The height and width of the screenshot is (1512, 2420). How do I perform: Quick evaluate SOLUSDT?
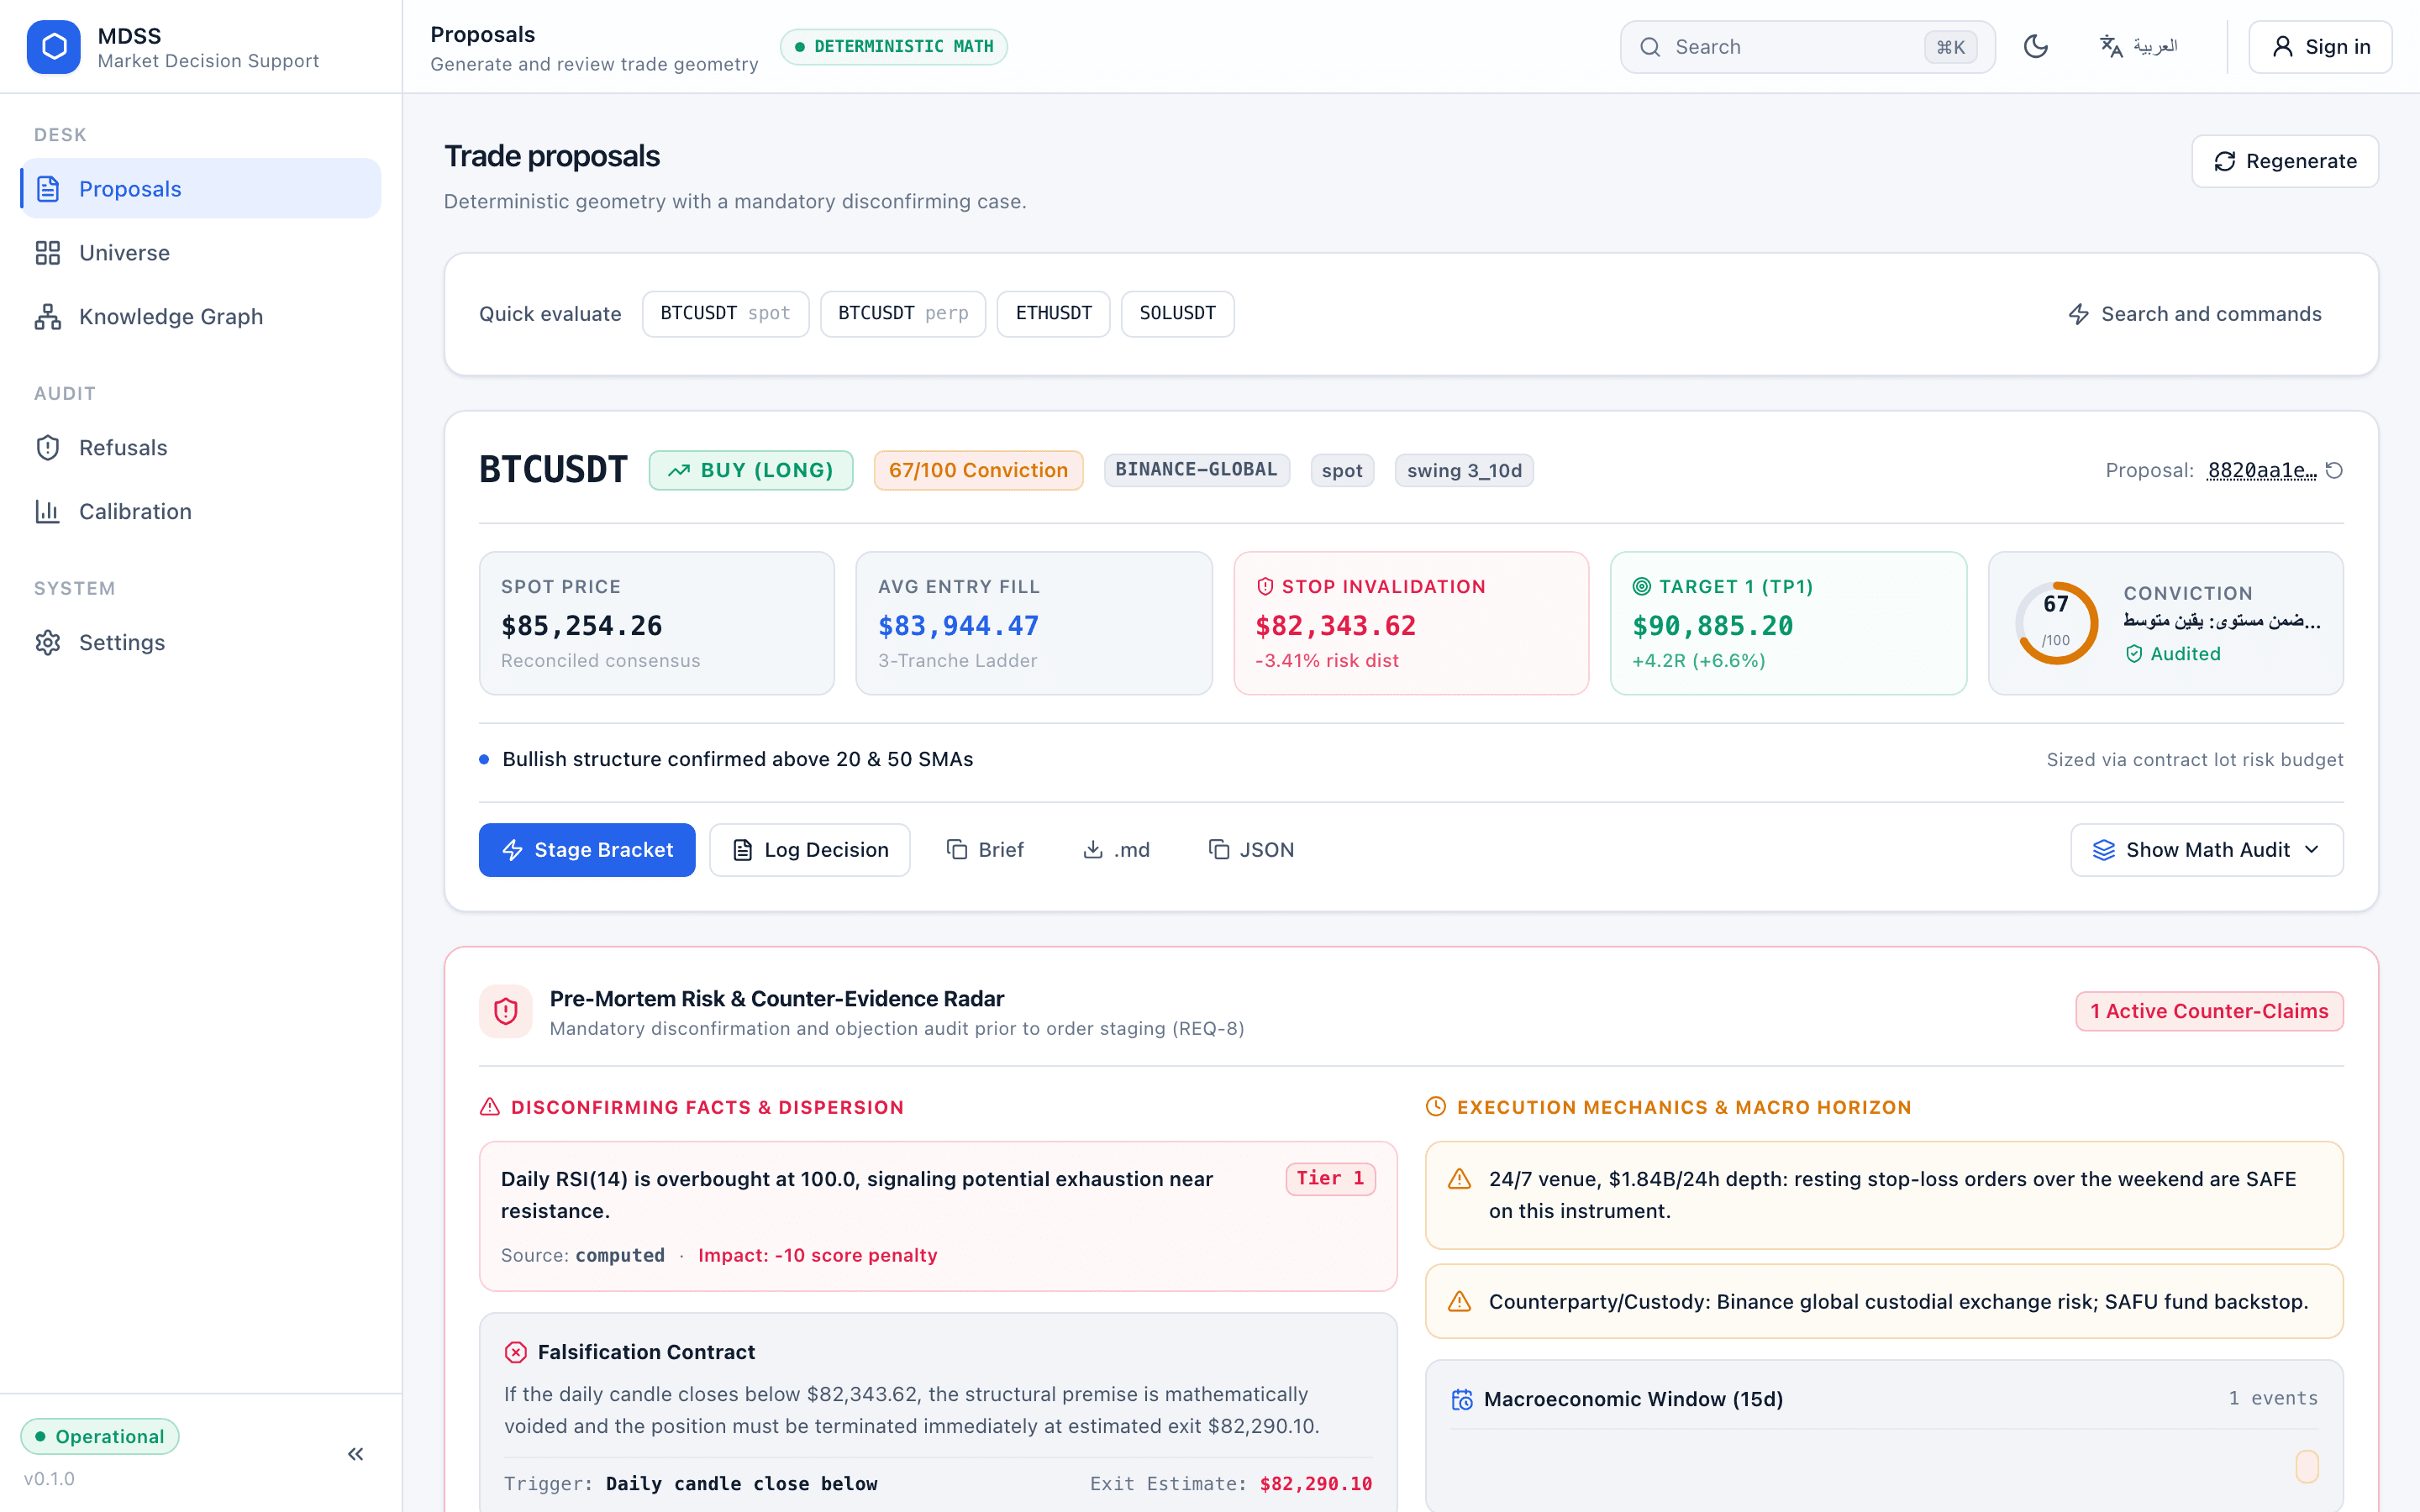[1178, 314]
